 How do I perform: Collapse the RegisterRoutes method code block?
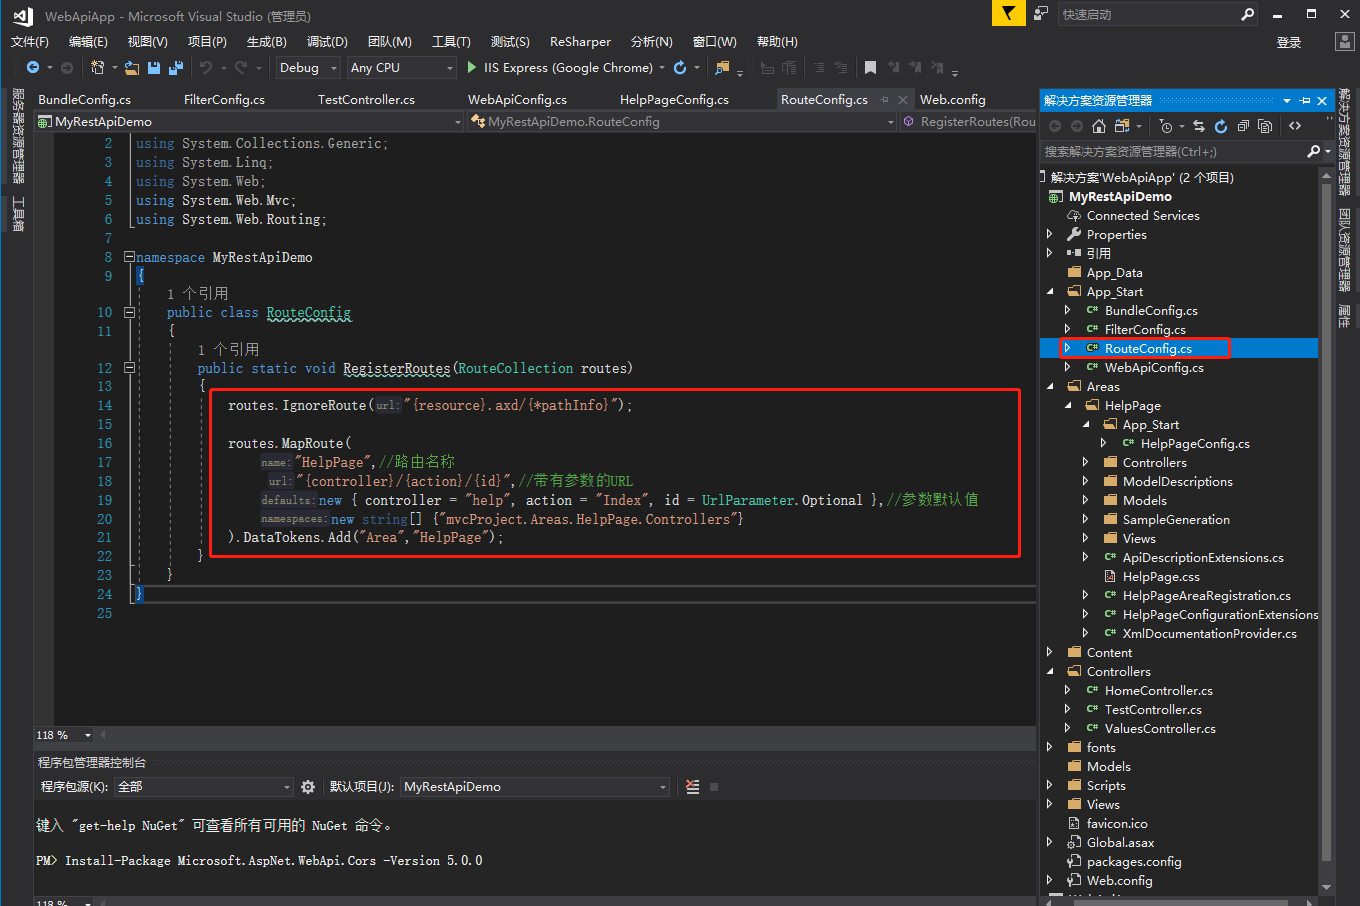point(129,368)
